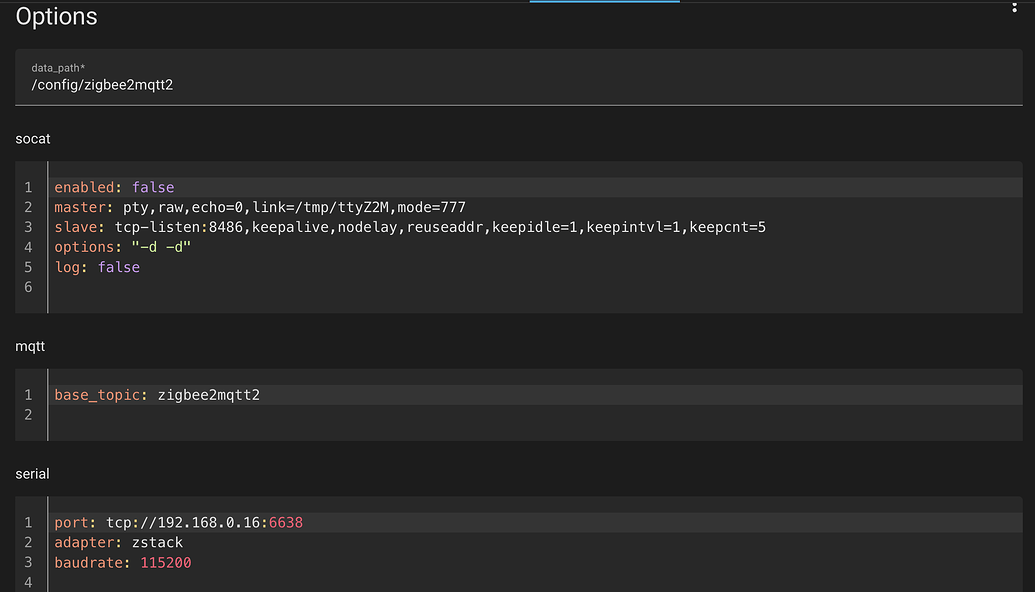Click the mqtt section heading

click(x=29, y=345)
